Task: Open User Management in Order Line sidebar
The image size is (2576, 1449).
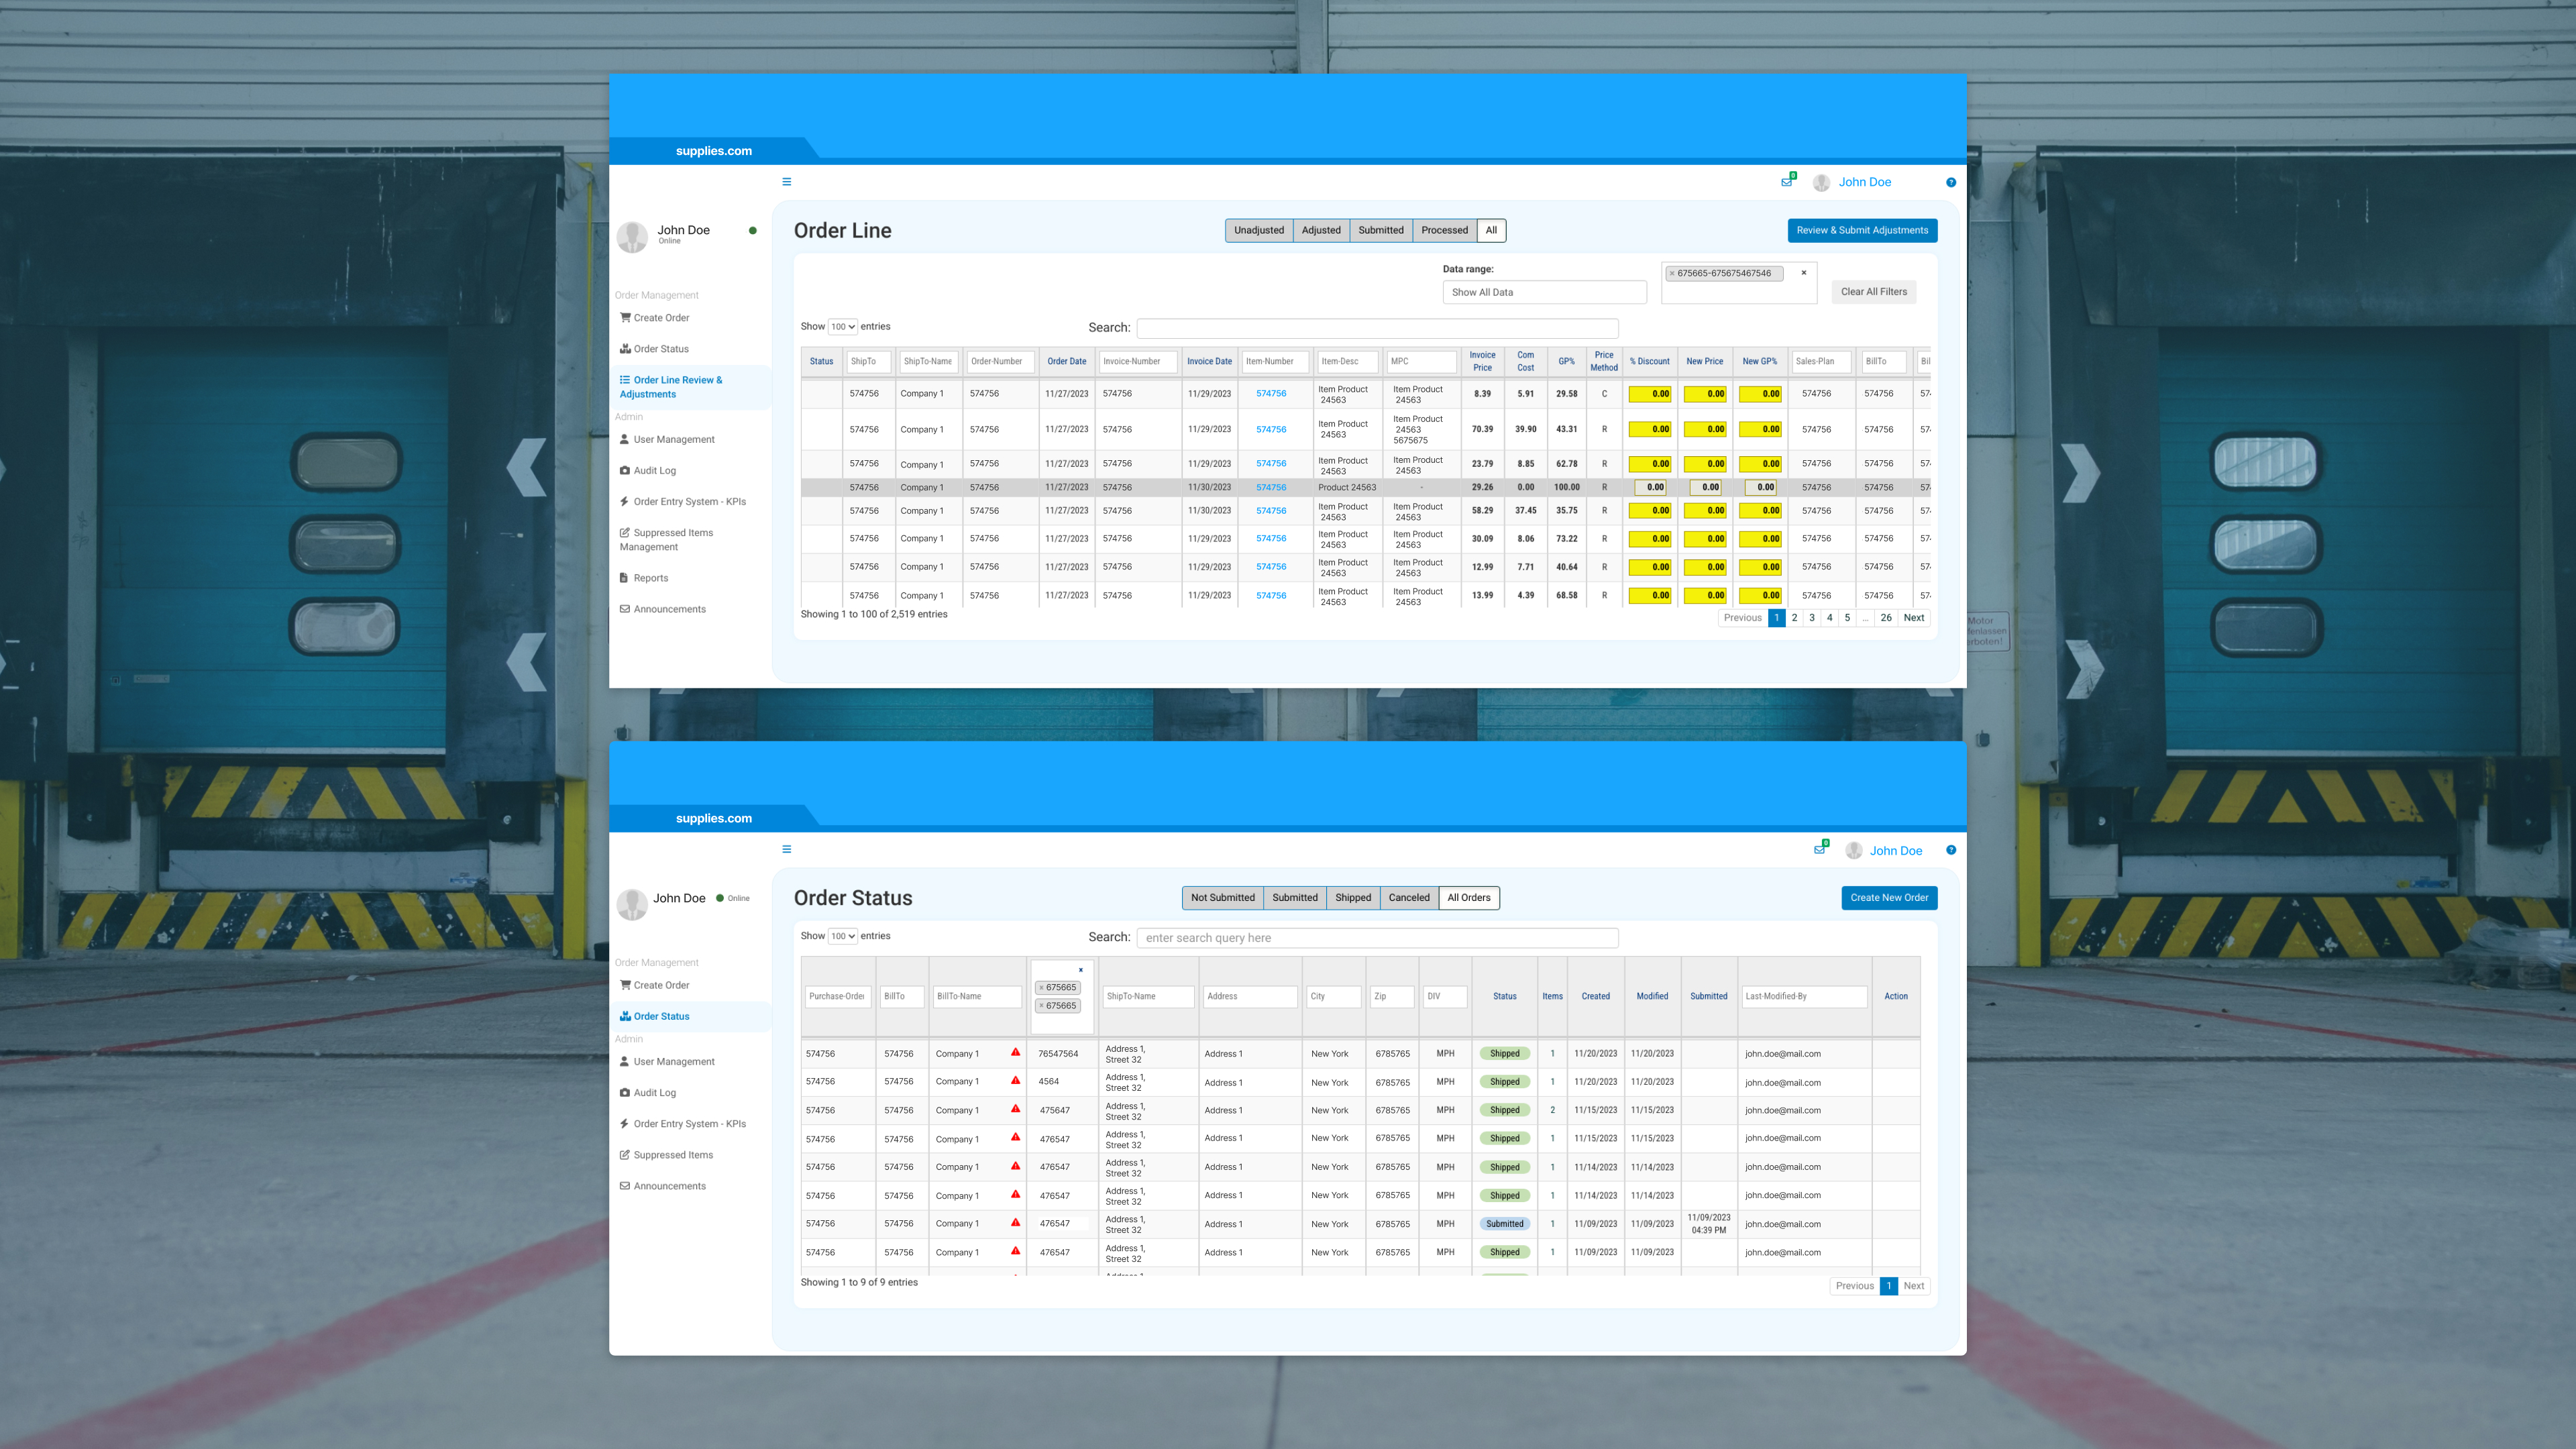Action: [673, 439]
